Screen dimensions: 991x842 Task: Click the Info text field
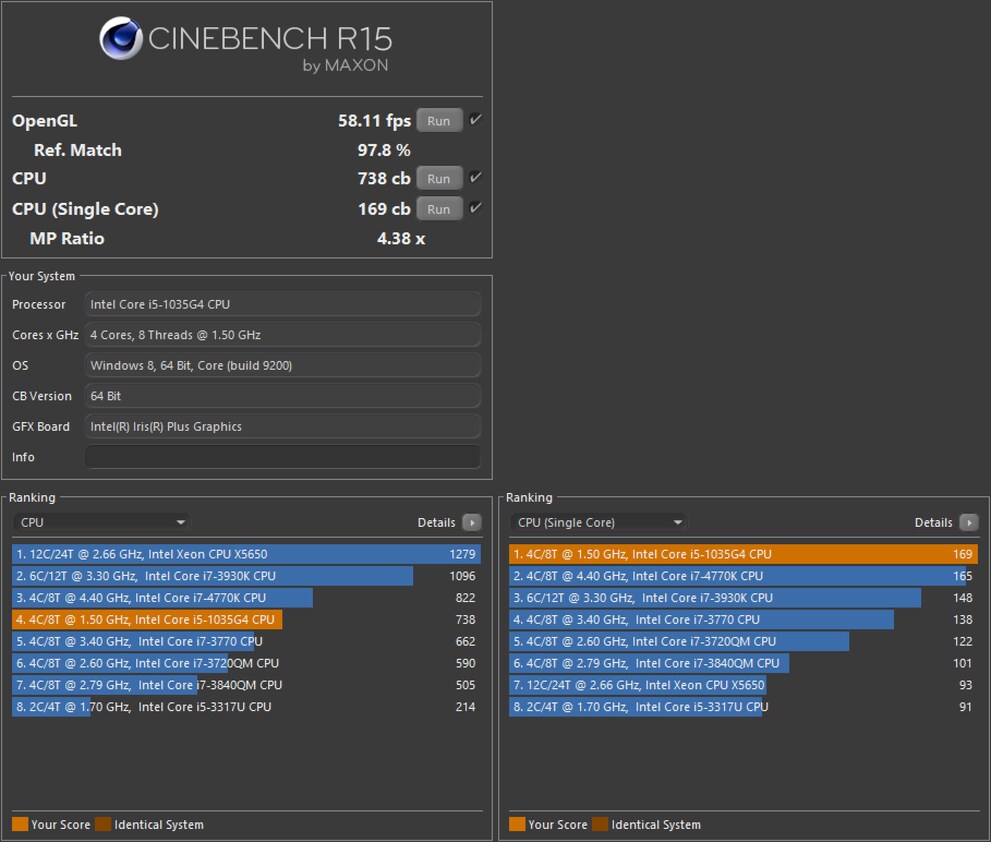(283, 457)
